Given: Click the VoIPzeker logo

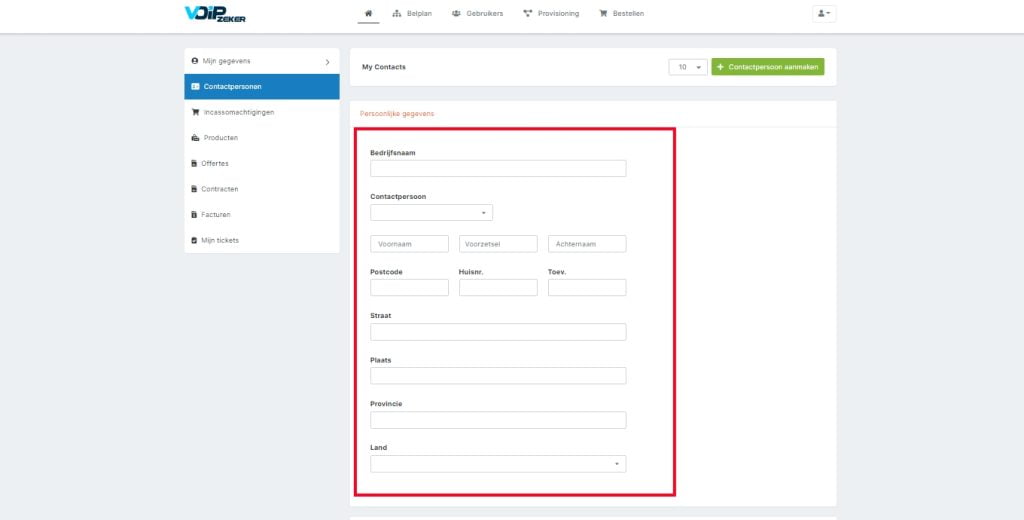Looking at the screenshot, I should click(215, 14).
